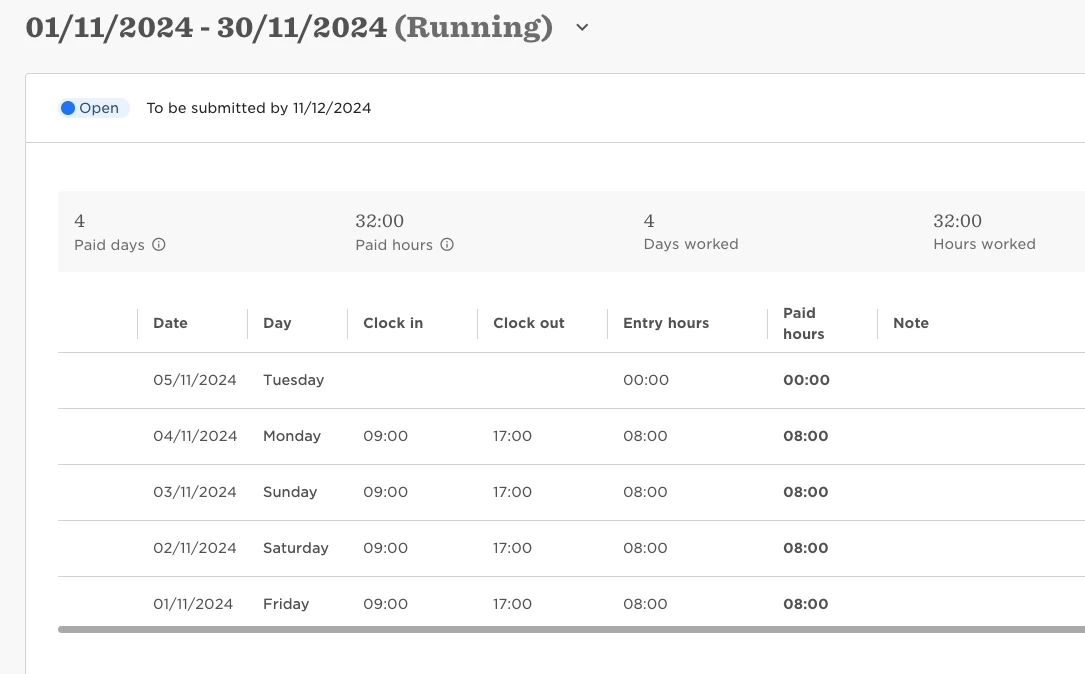Select the 01/11/2024 Friday row

pos(572,602)
